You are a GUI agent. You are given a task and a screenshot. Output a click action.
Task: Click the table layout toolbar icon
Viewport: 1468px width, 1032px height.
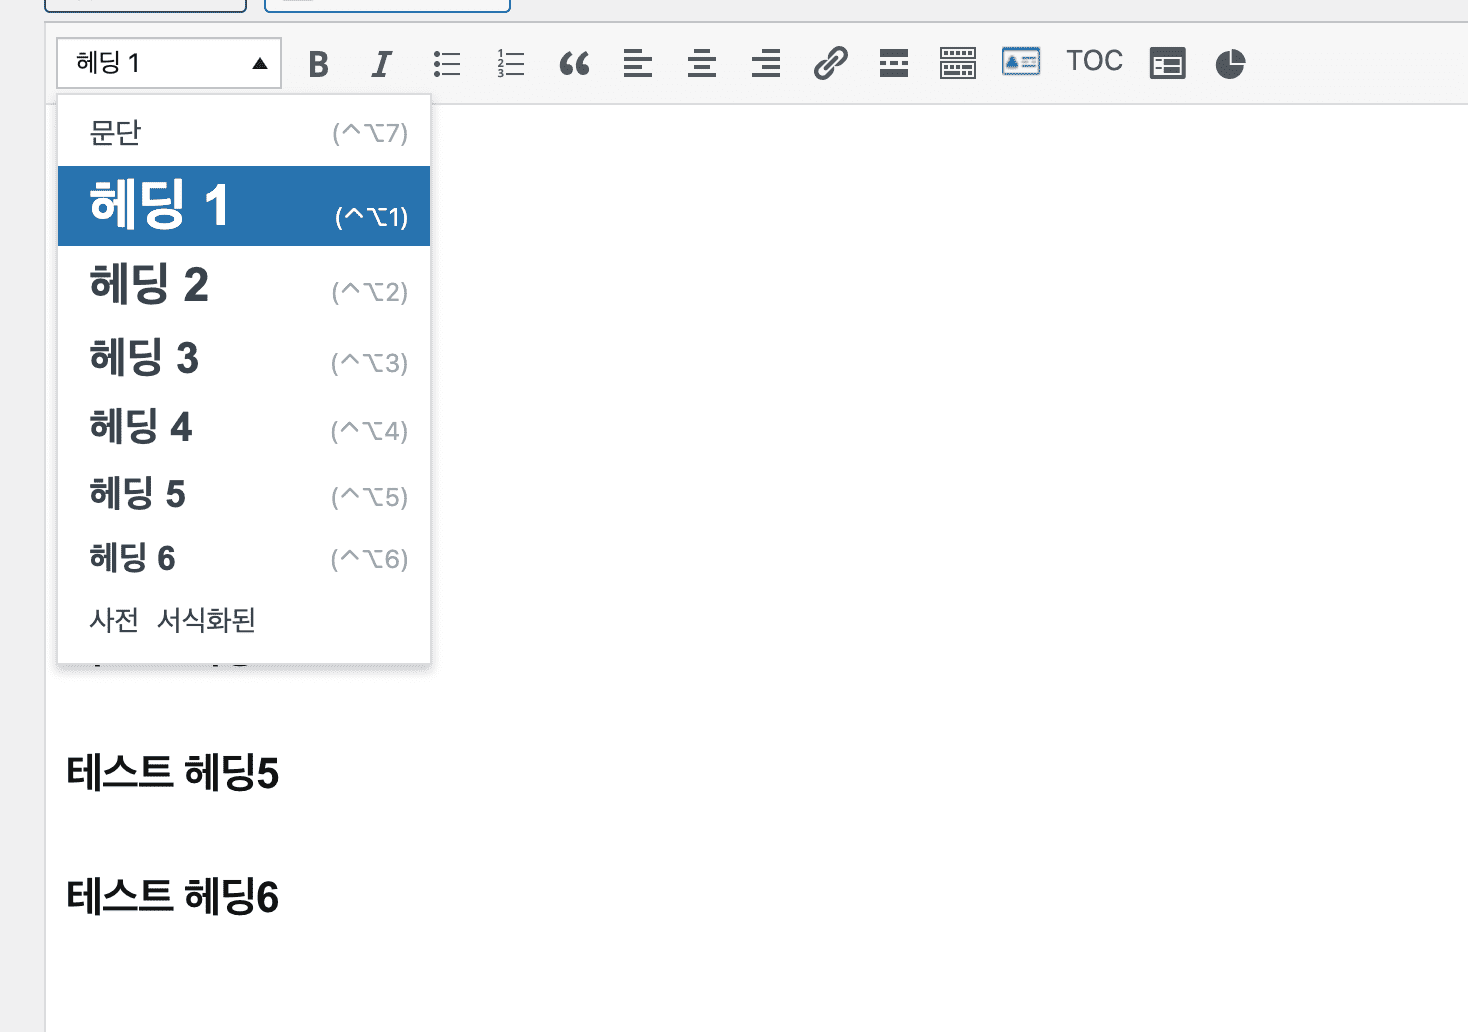click(1168, 64)
